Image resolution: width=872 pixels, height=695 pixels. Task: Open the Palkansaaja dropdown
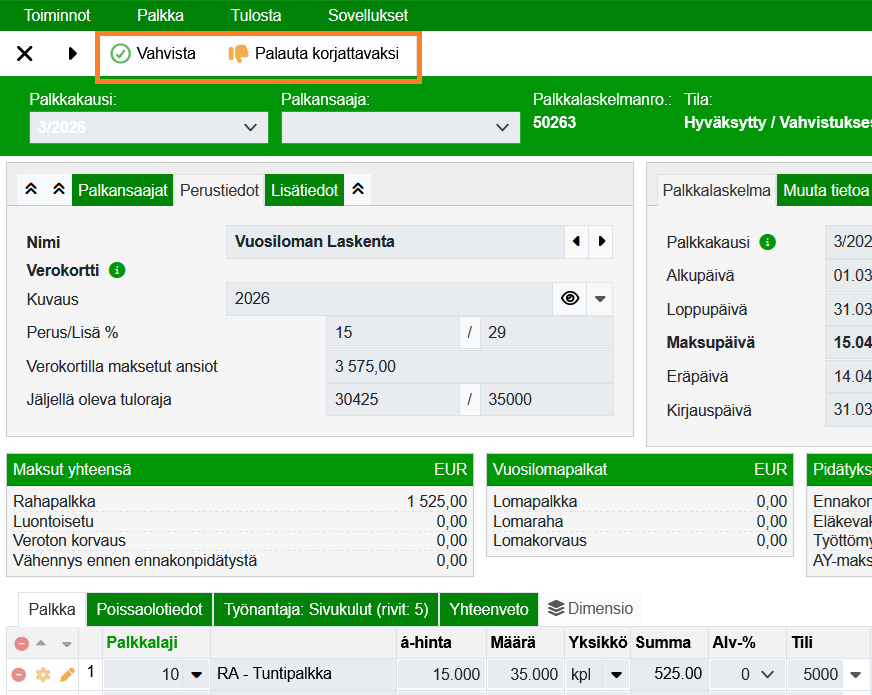(x=400, y=127)
